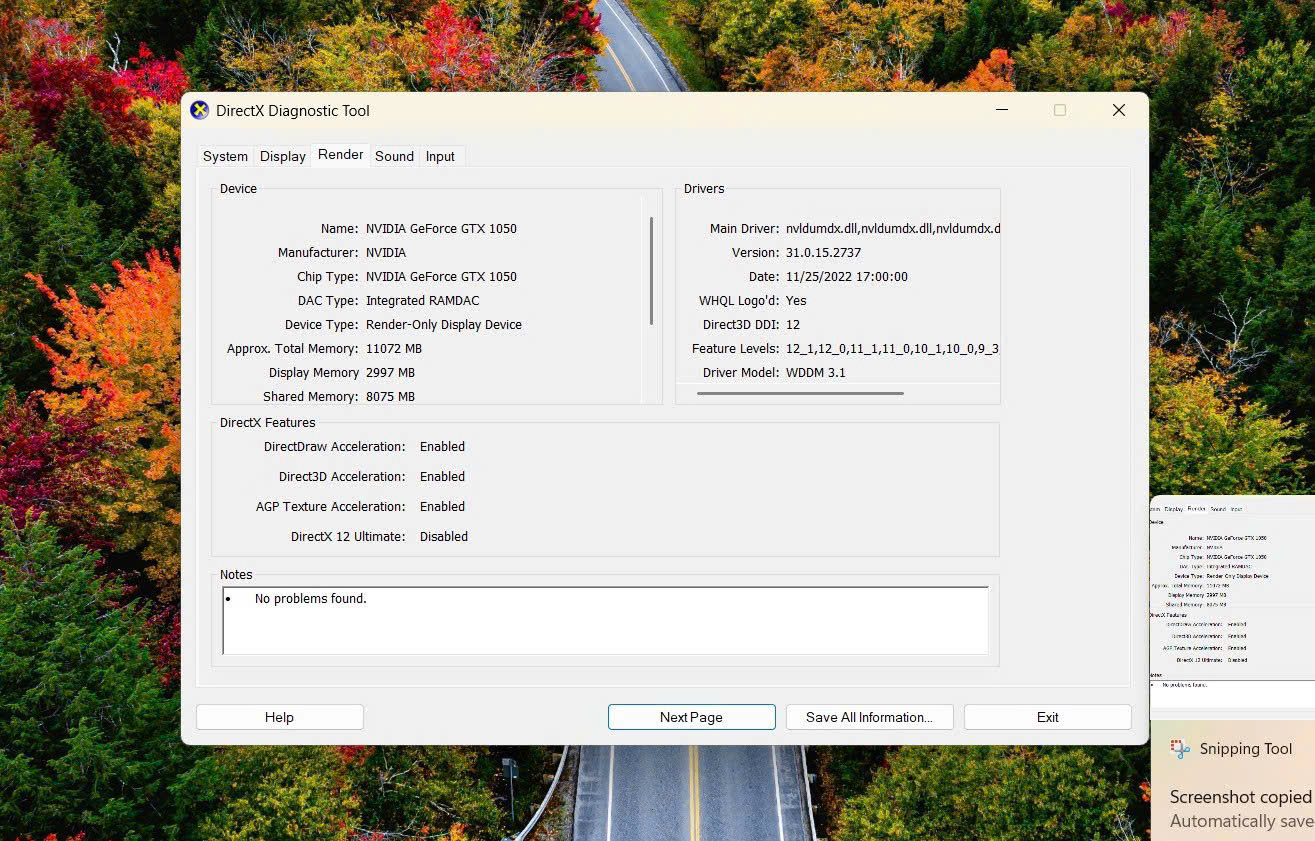Click the DirectX icon in title bar
1315x841 pixels.
[200, 111]
